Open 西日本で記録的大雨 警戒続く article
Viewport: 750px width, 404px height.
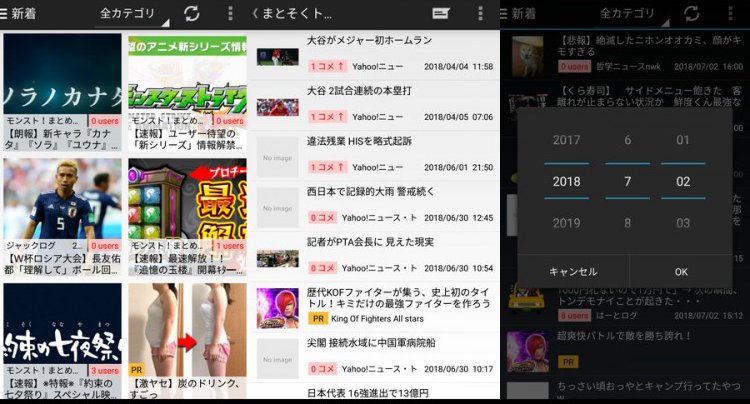[375, 207]
